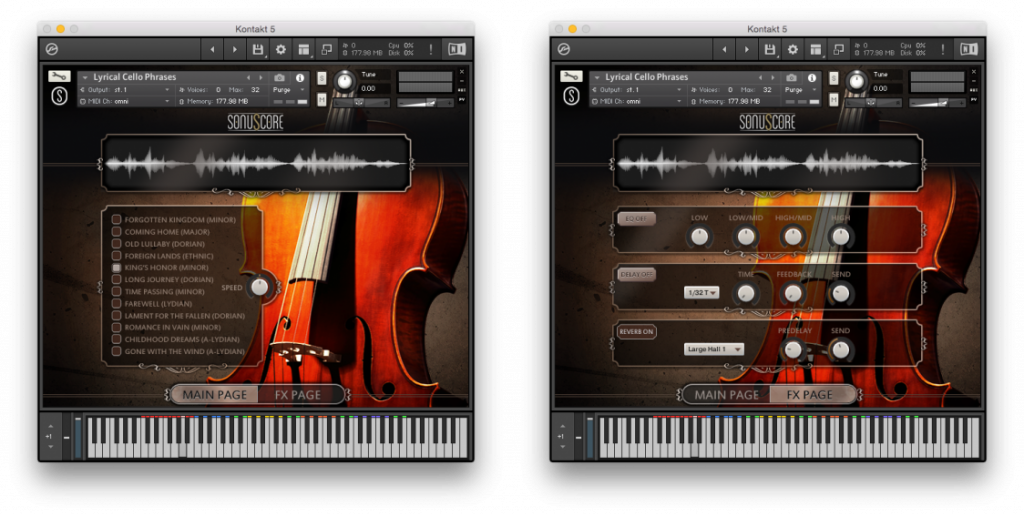Click next arrow in left window toolbar
Viewport: 1024px width, 516px height.
point(235,49)
